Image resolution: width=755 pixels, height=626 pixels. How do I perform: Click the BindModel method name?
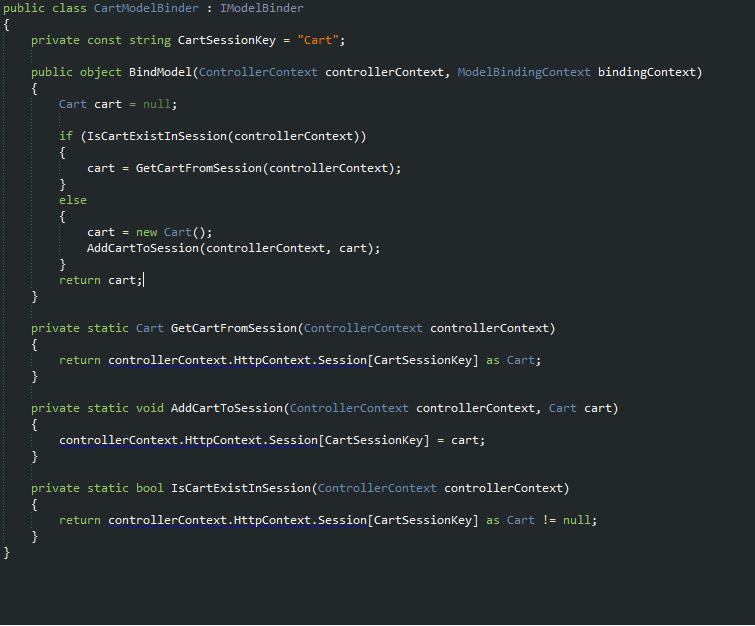click(x=160, y=72)
